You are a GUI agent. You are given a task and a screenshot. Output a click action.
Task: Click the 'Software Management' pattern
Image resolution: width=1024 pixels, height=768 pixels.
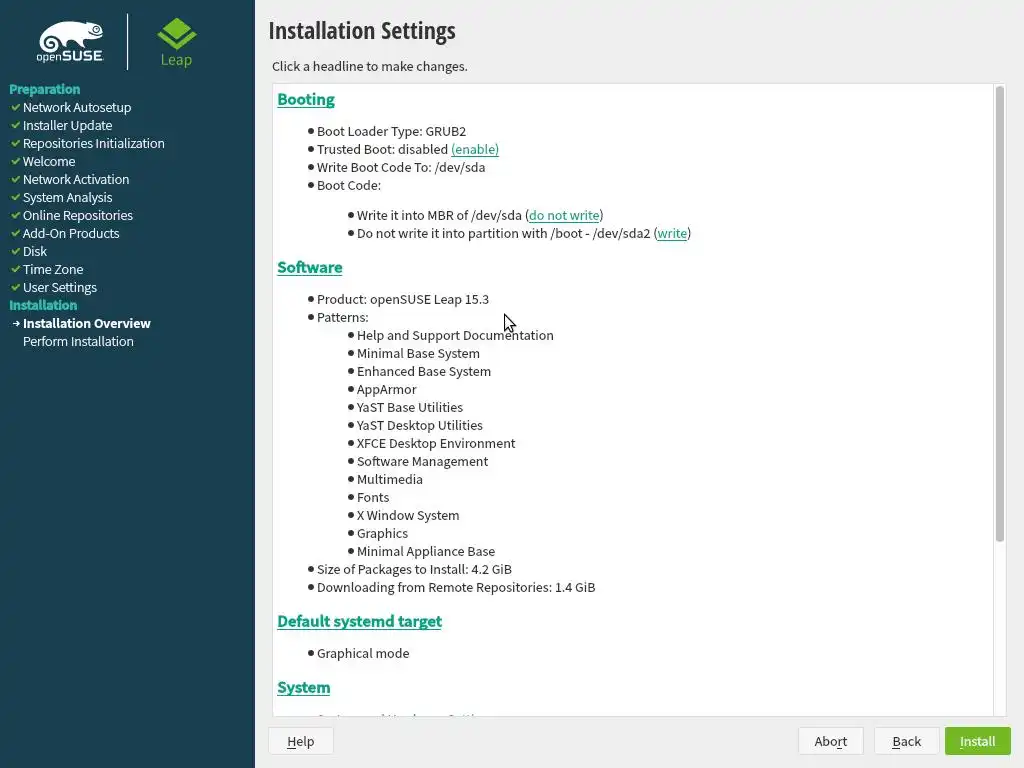coord(423,461)
